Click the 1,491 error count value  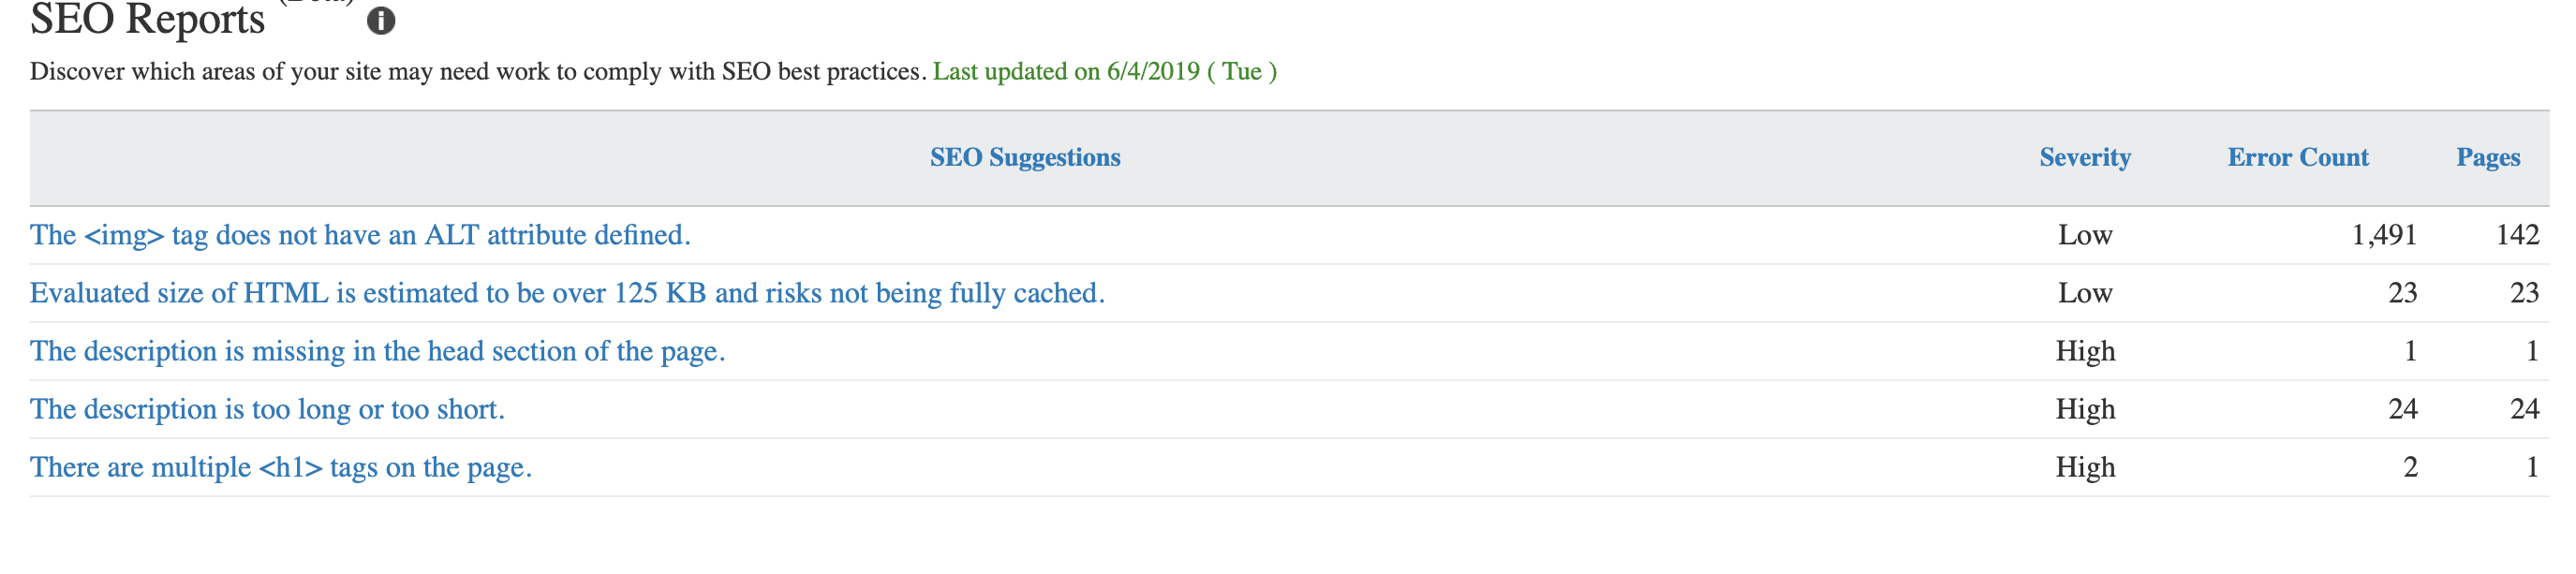point(2384,235)
